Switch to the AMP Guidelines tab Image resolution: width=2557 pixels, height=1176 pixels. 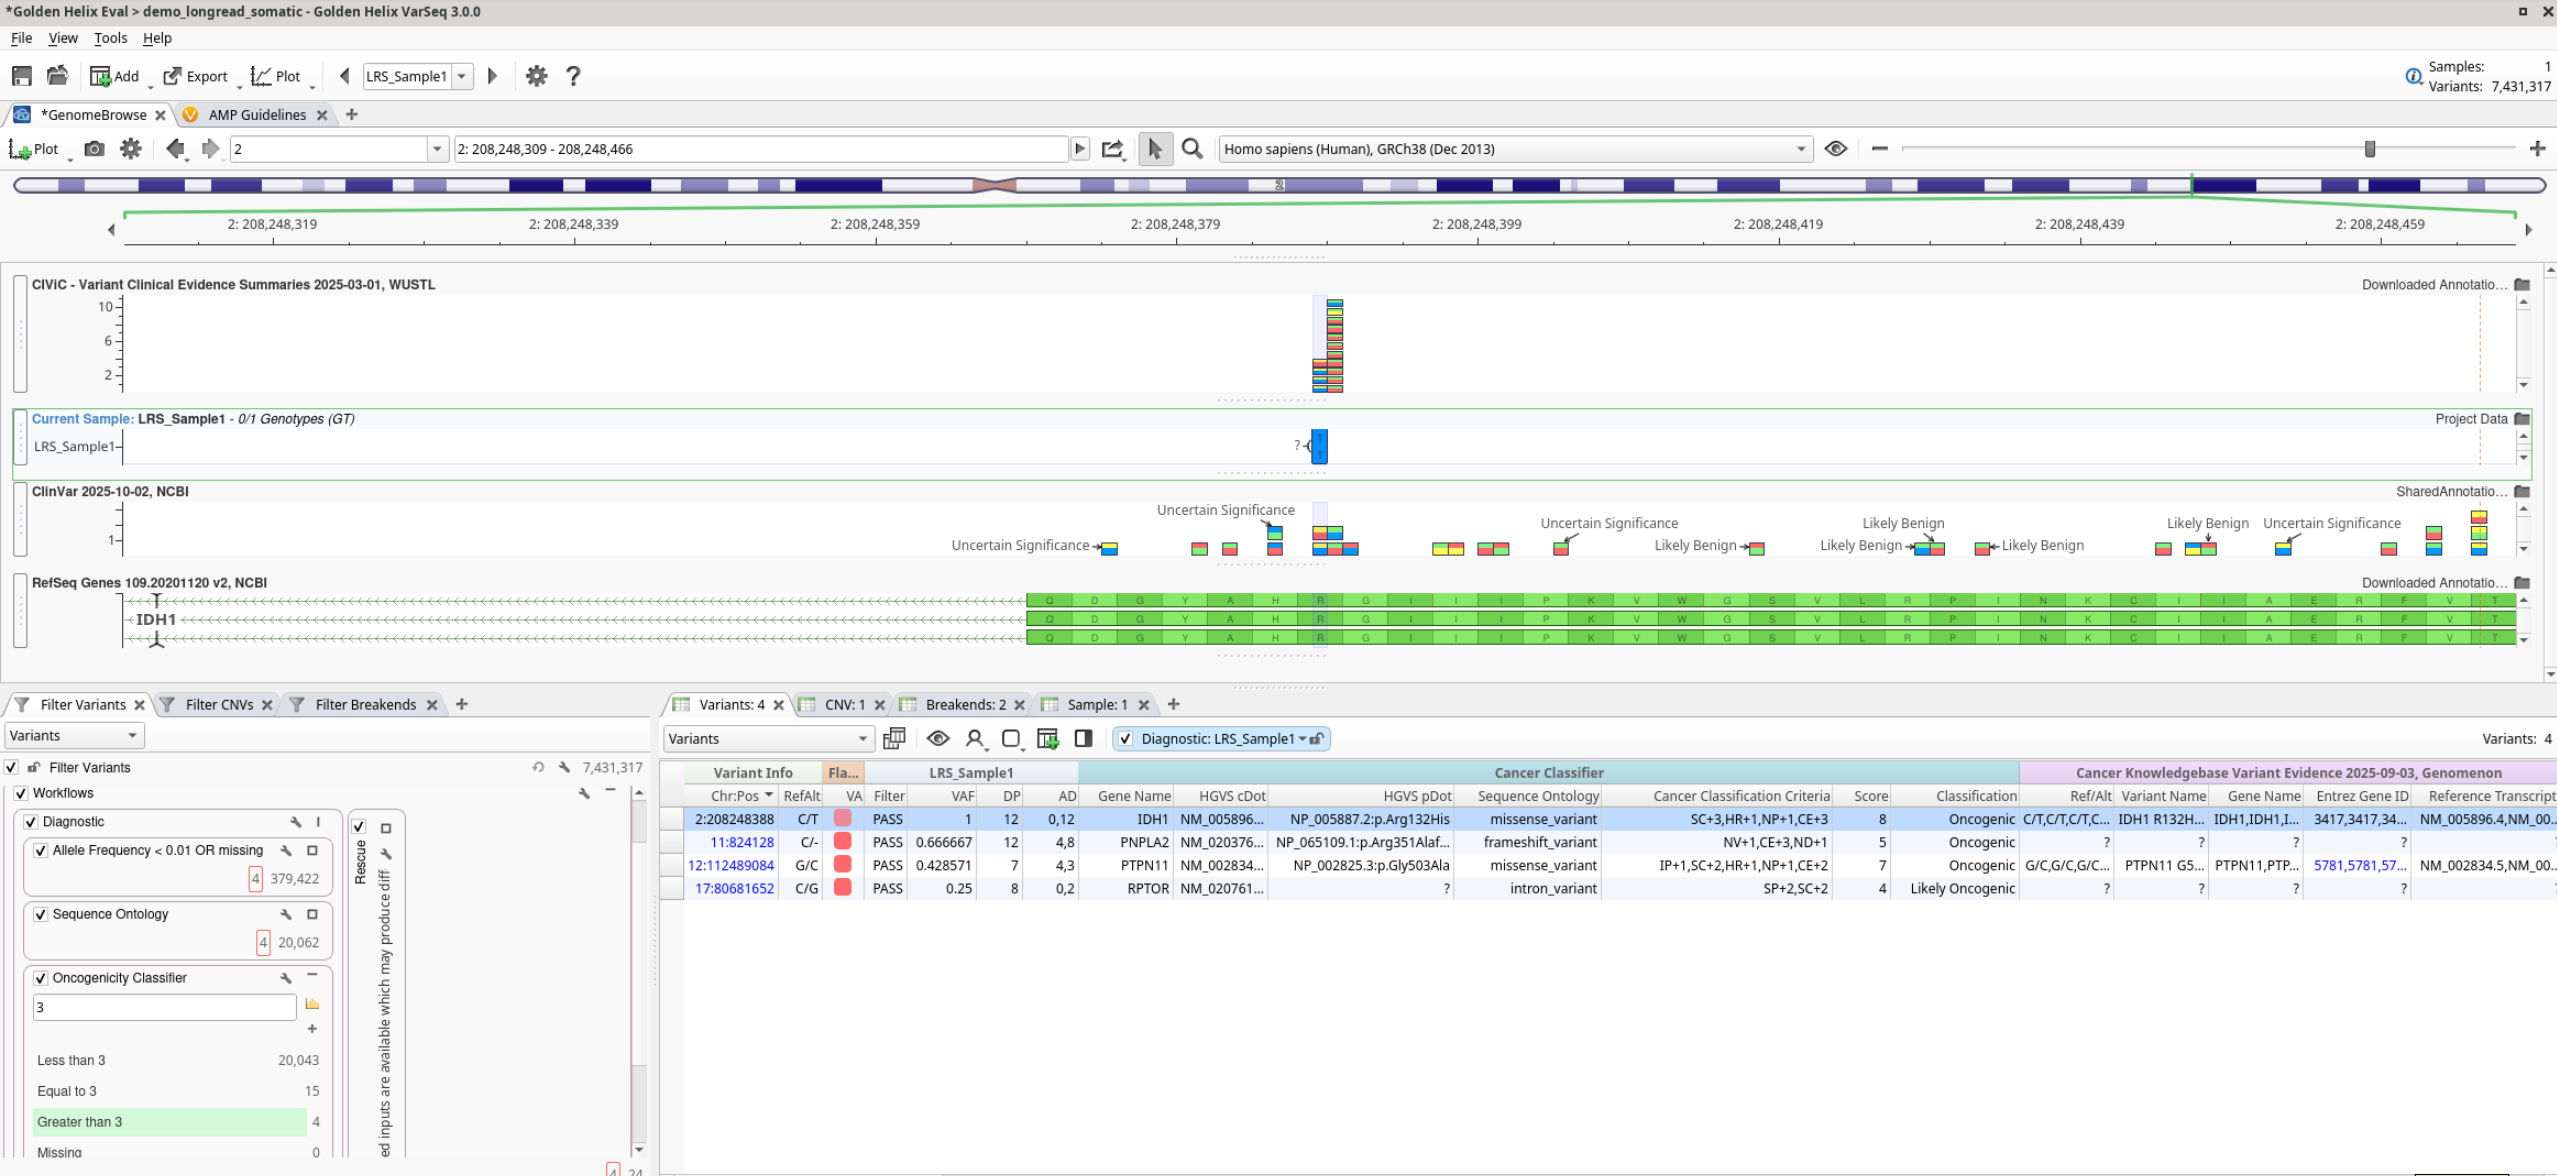click(x=257, y=115)
